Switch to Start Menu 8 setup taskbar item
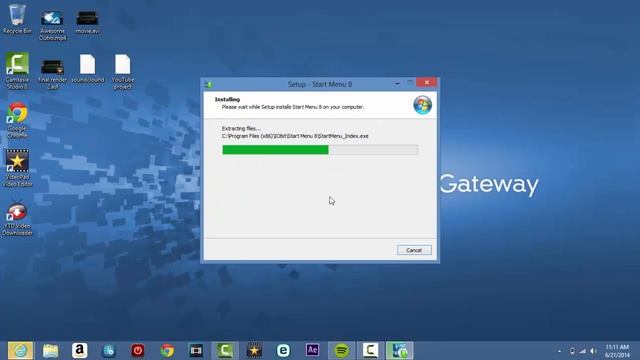640x360 pixels. point(400,351)
